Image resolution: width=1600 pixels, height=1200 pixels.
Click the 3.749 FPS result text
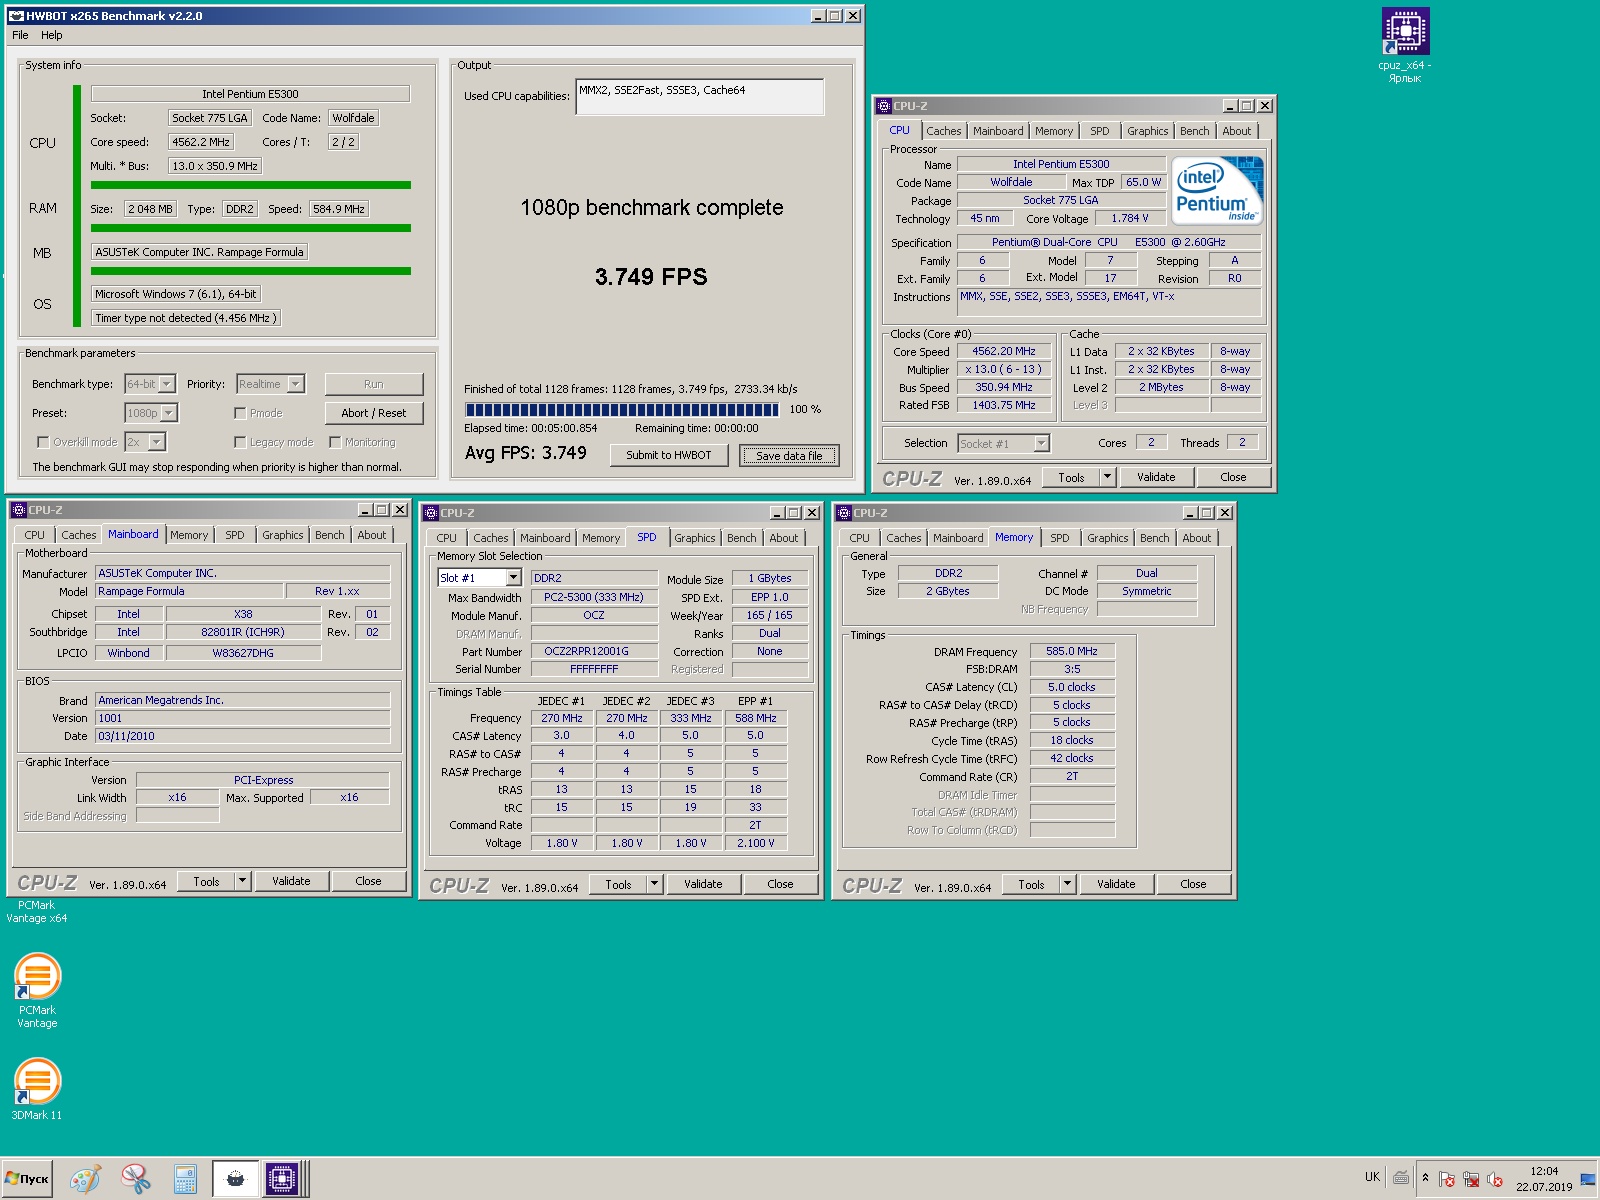click(x=651, y=277)
